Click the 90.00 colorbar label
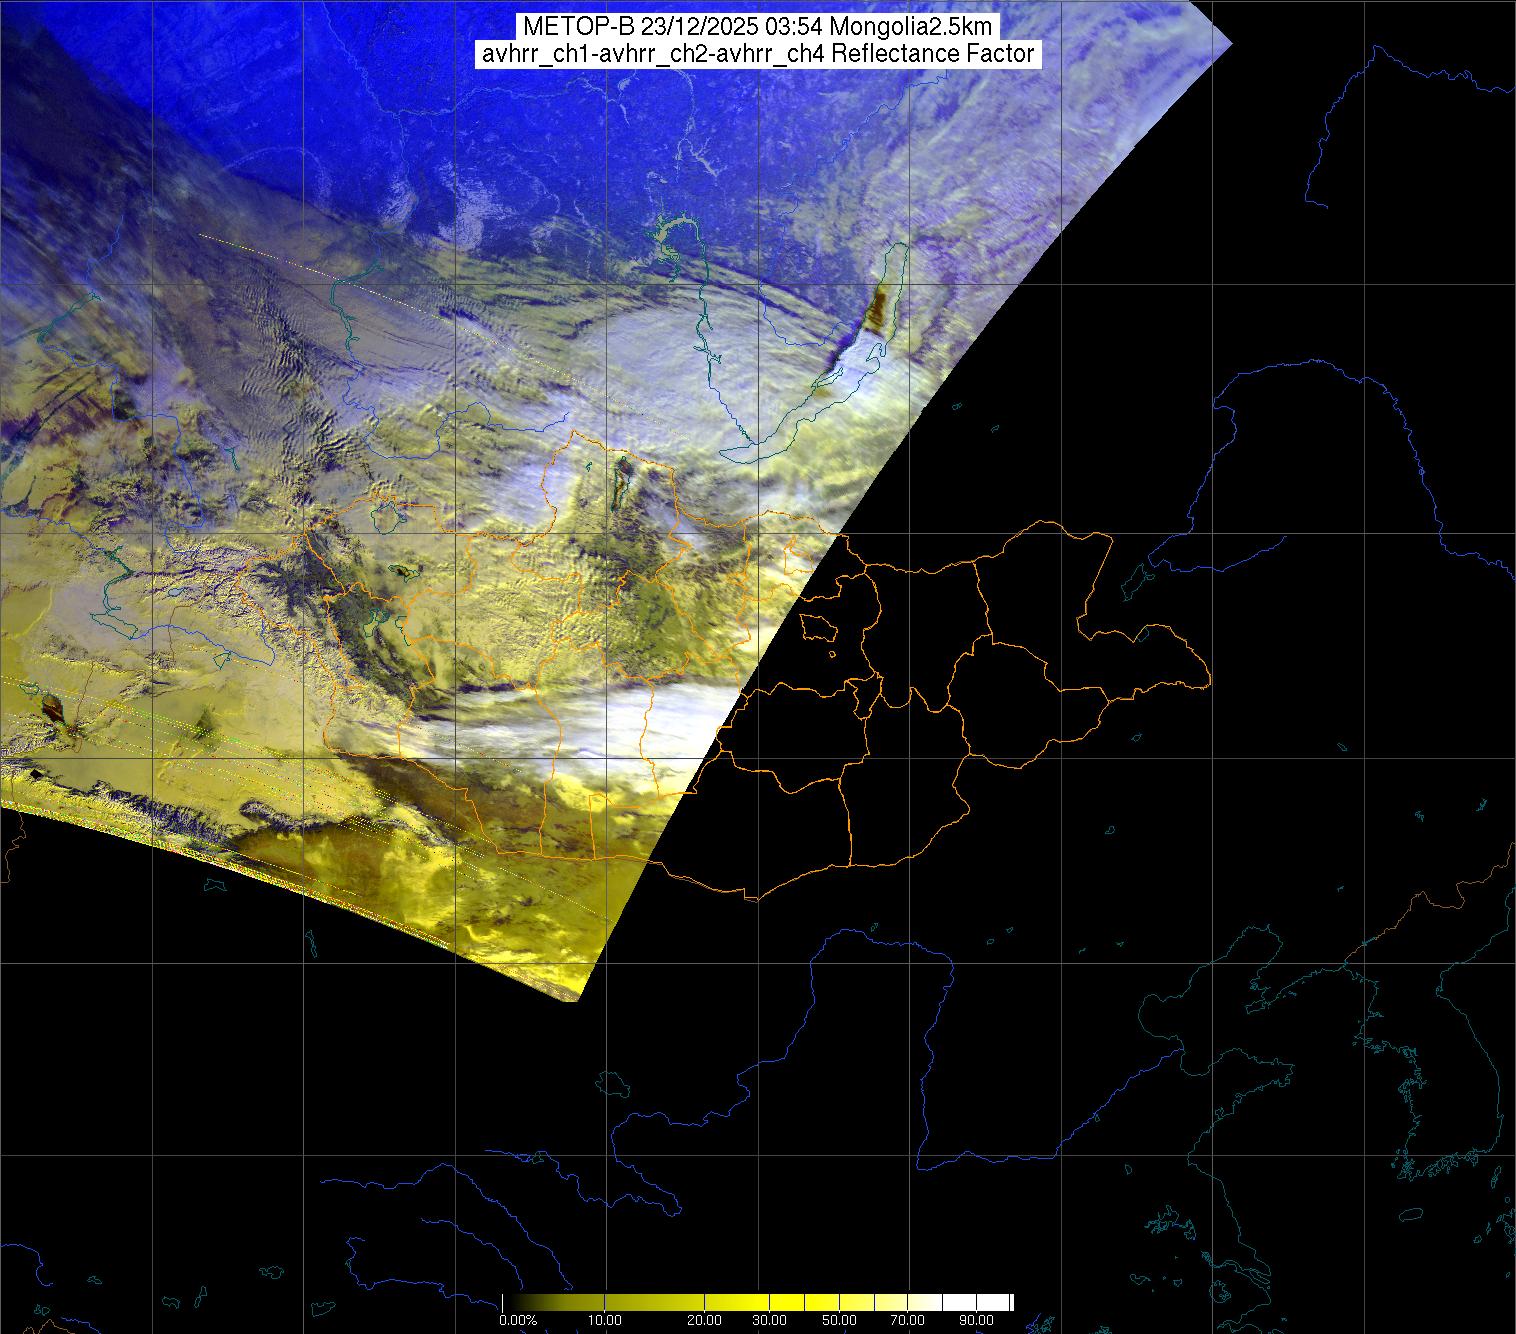 point(975,1321)
